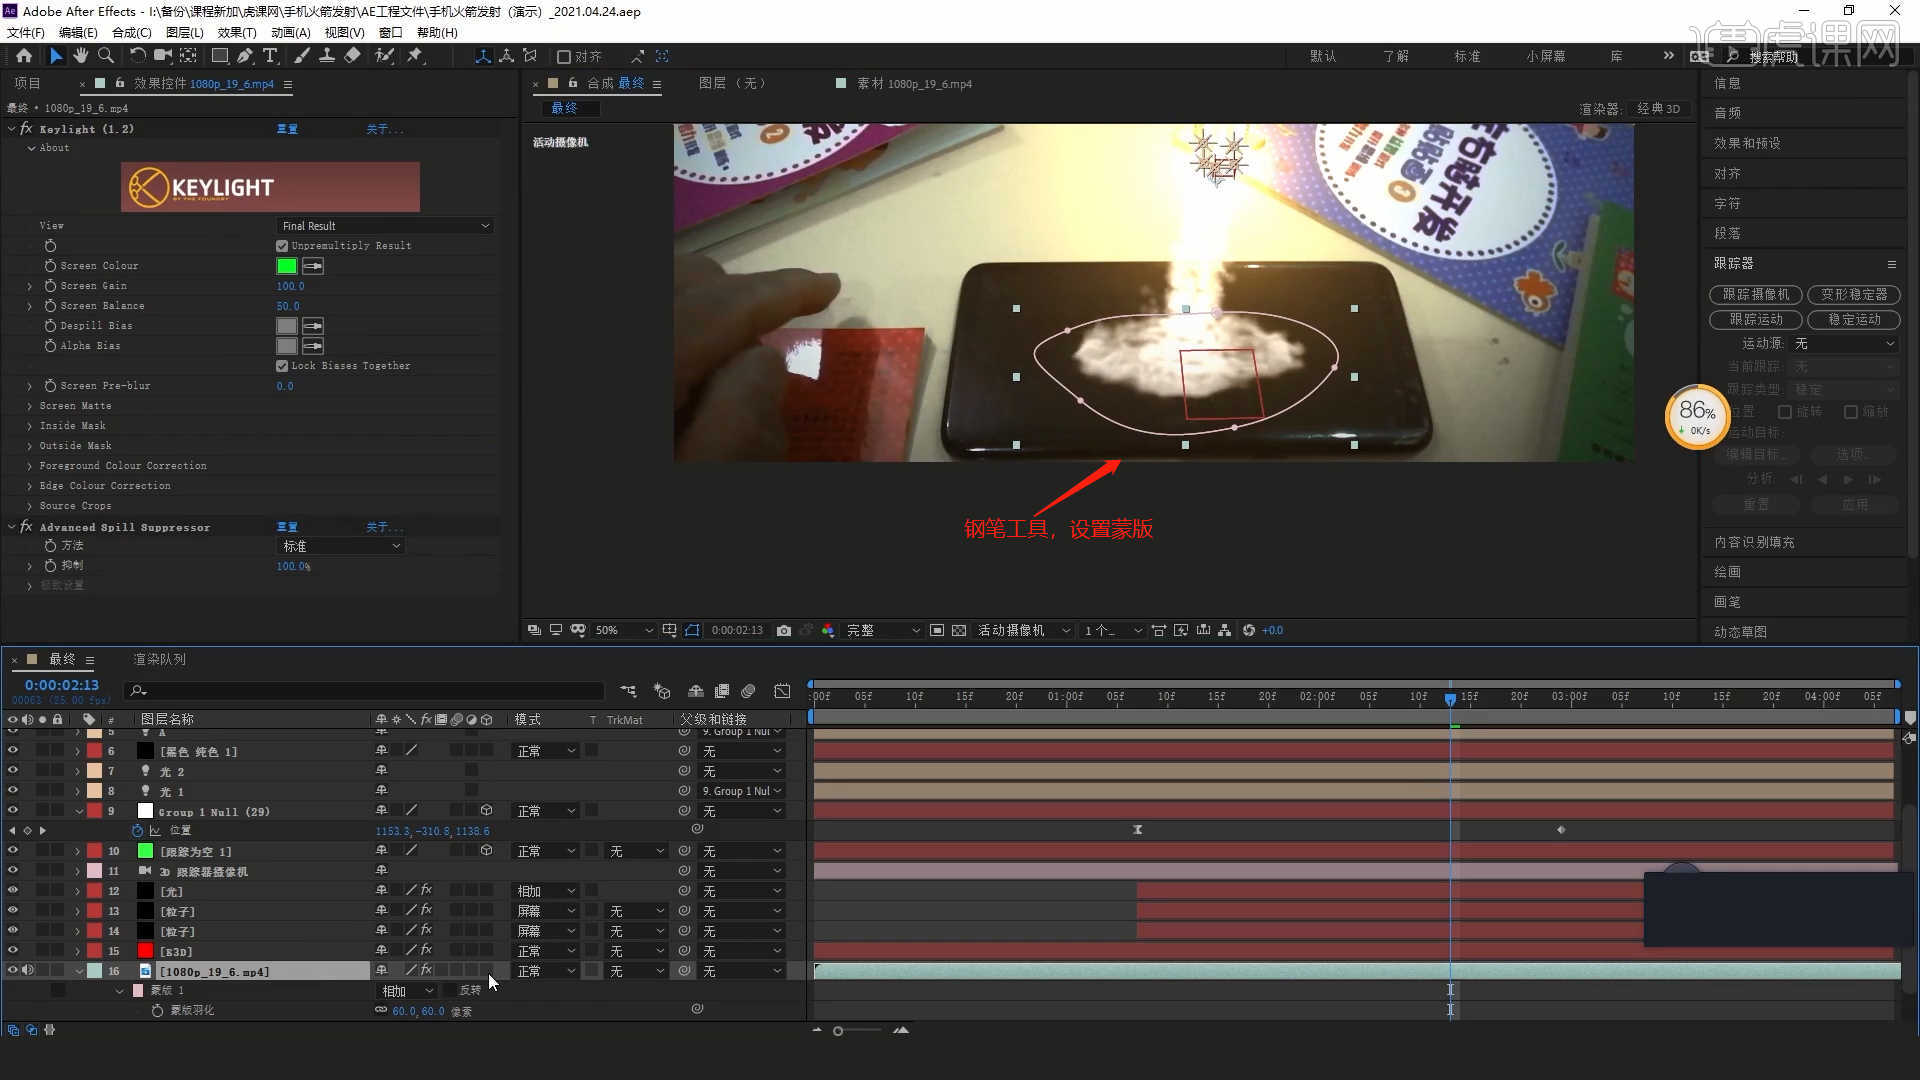
Task: Hide the [E3D] layer eye
Action: point(13,950)
